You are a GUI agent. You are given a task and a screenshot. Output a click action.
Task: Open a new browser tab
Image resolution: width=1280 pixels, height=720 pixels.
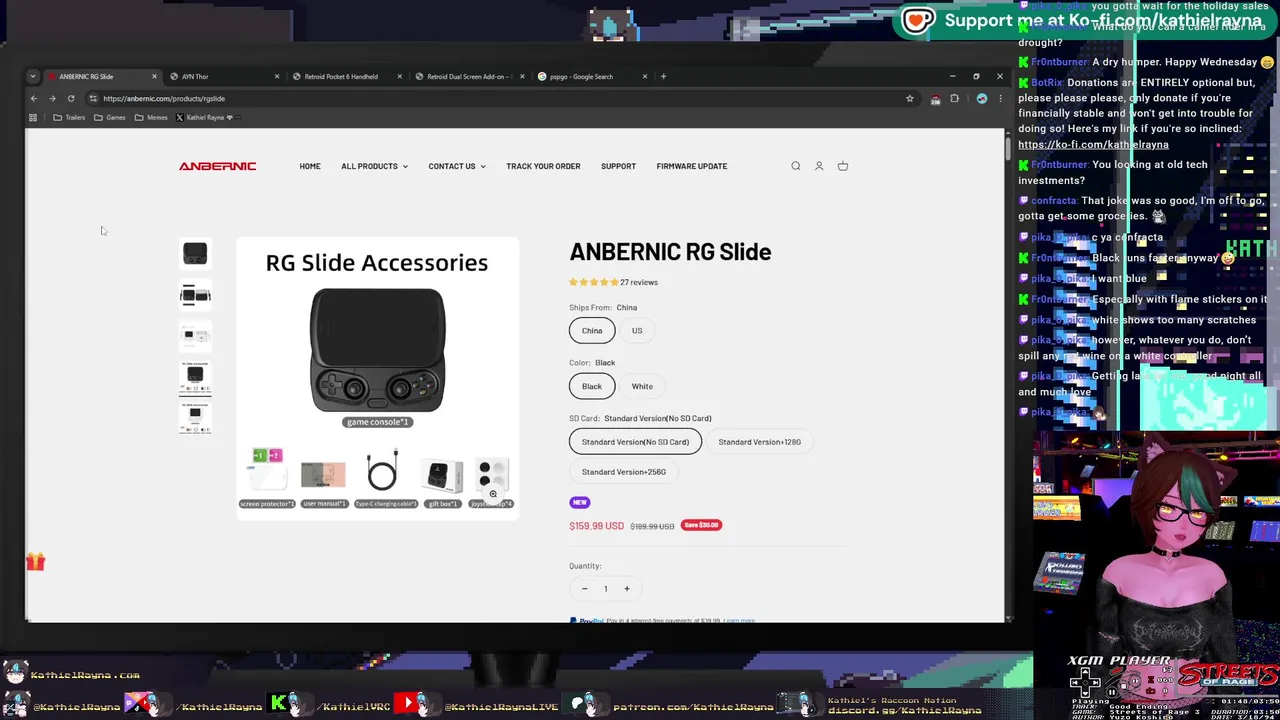point(663,76)
